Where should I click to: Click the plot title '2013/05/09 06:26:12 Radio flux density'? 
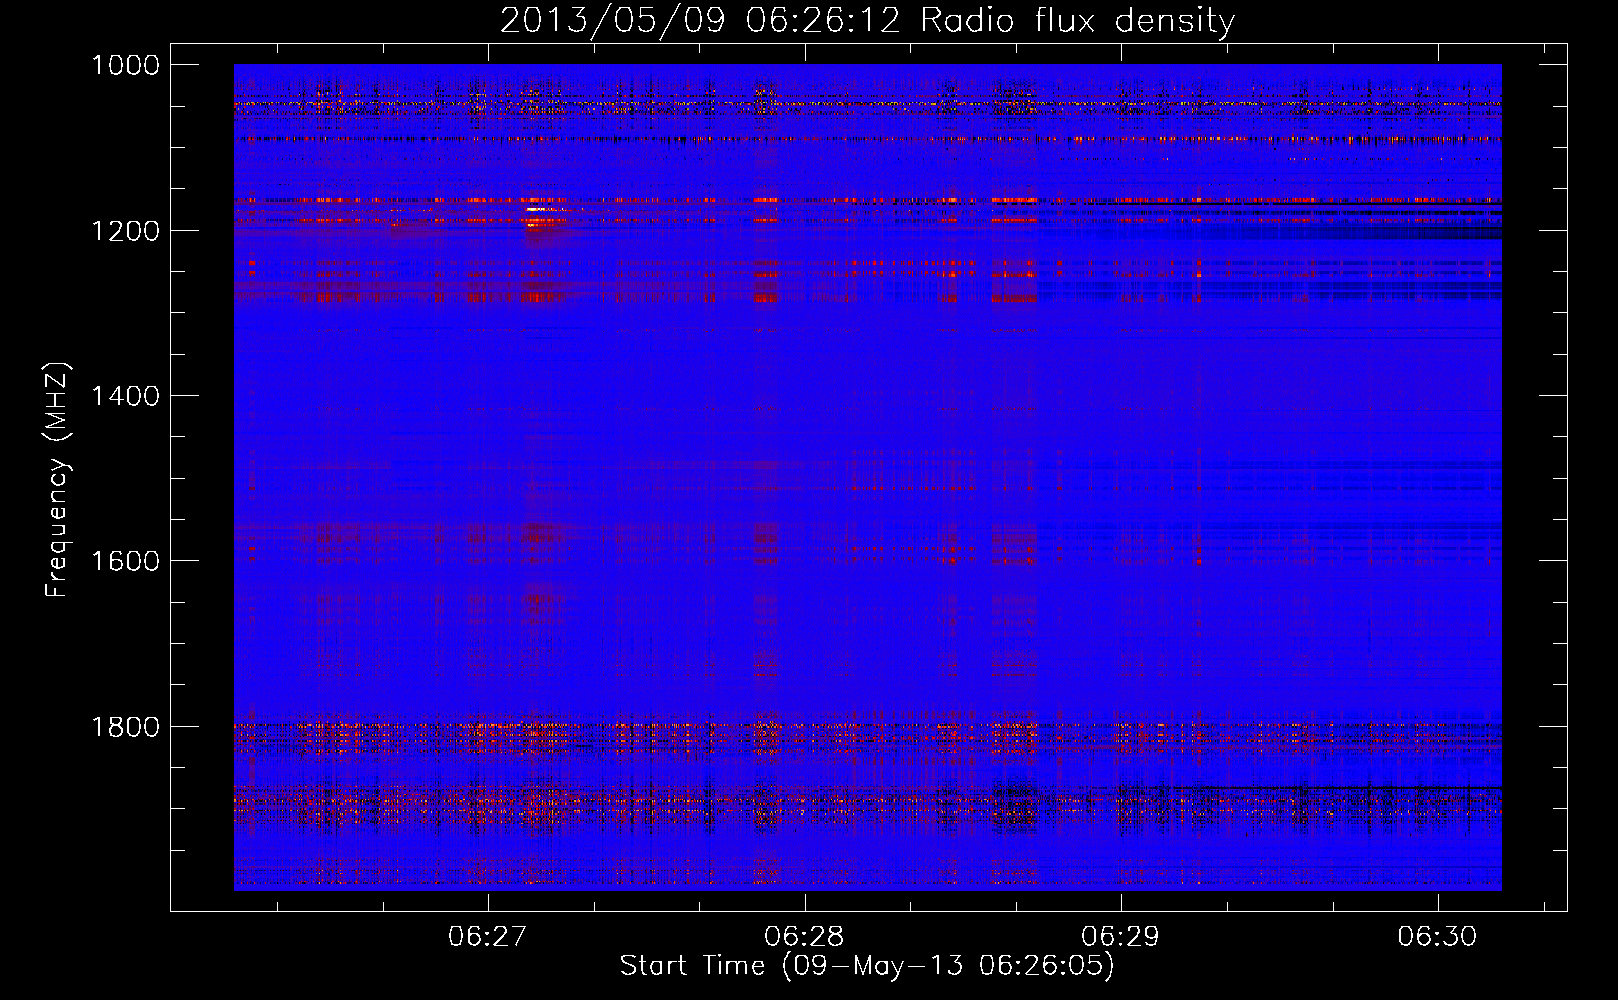pyautogui.click(x=867, y=20)
